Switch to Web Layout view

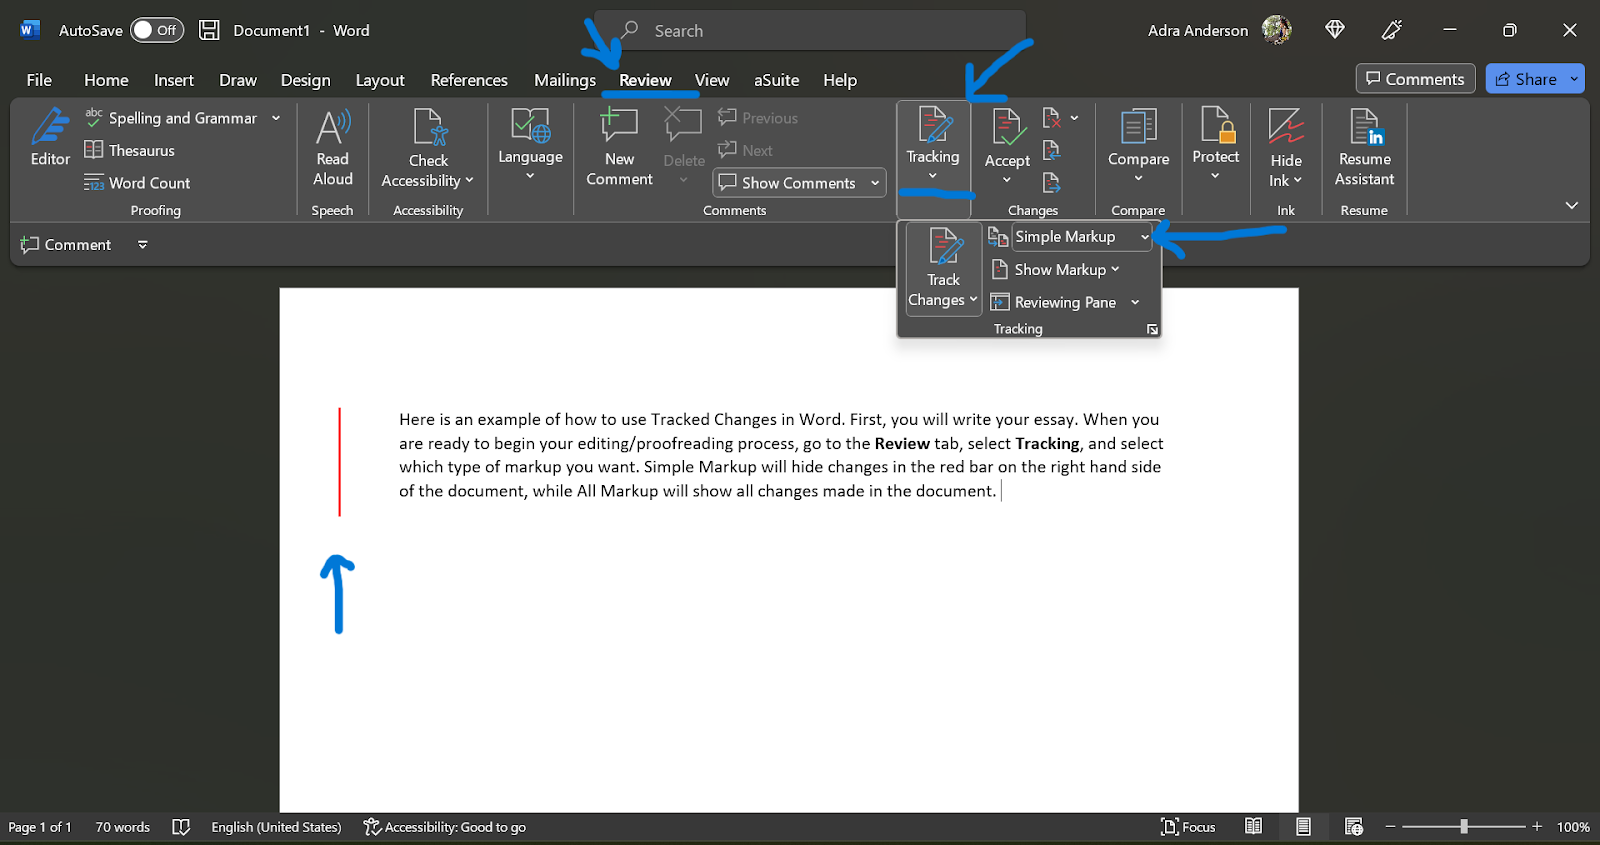[1354, 826]
